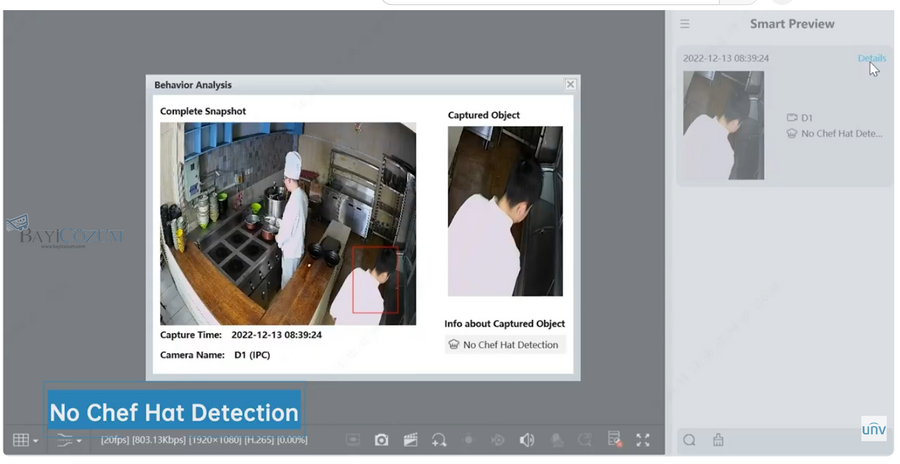Close the Behavior Analysis dialog

[570, 85]
